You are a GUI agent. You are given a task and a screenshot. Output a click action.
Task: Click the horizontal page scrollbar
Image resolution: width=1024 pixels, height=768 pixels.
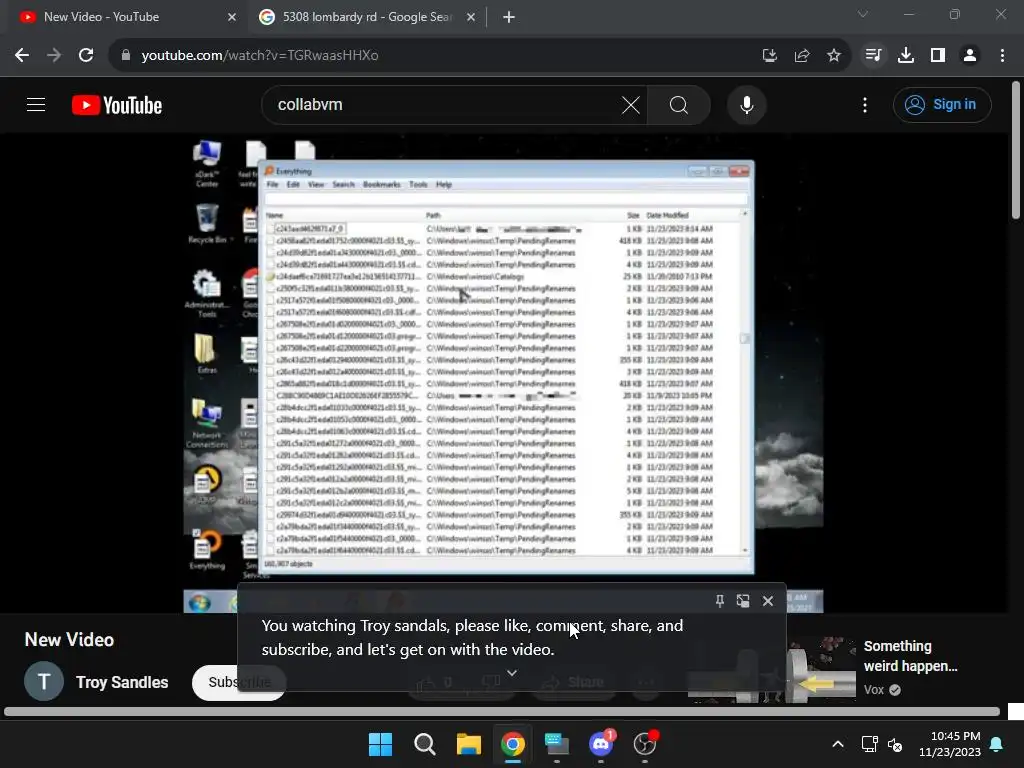[x=502, y=712]
